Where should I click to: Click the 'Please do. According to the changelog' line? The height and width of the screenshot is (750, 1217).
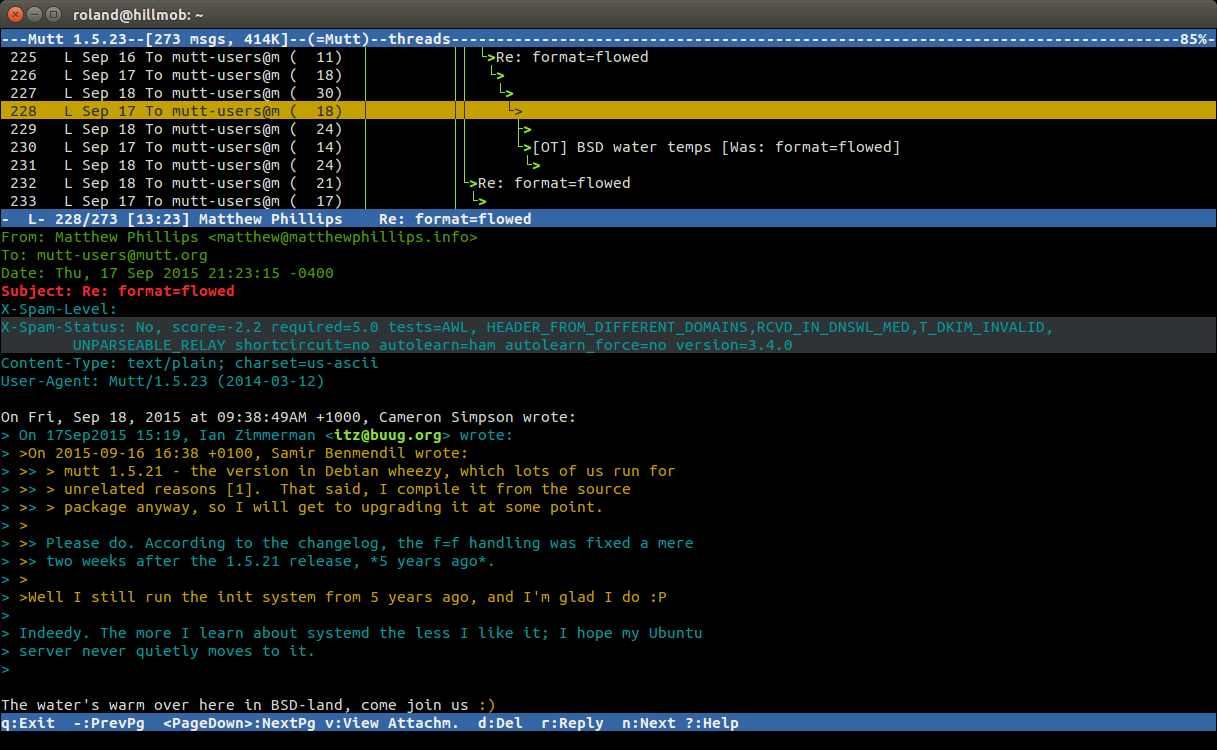click(x=347, y=543)
